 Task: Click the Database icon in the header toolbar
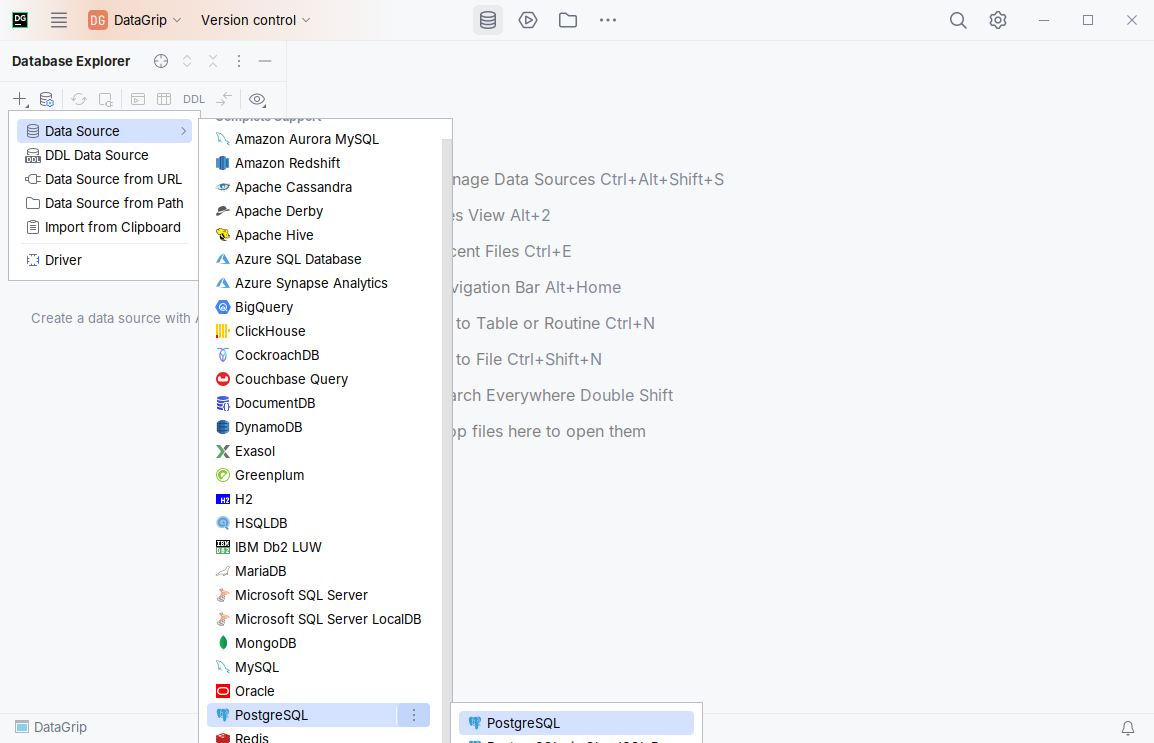click(488, 19)
